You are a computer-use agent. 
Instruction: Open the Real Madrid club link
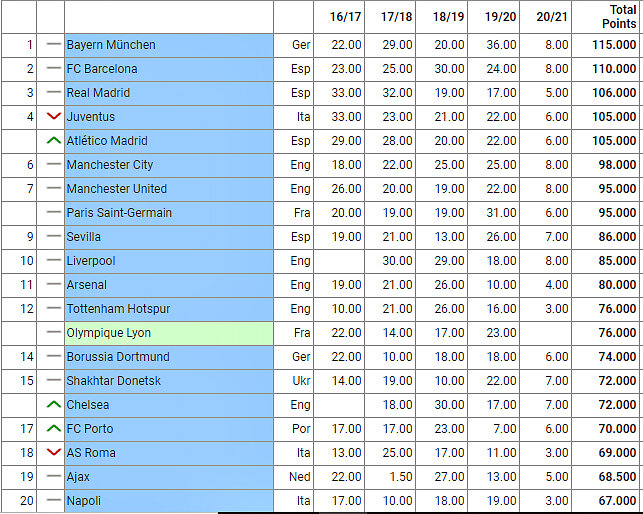click(98, 93)
